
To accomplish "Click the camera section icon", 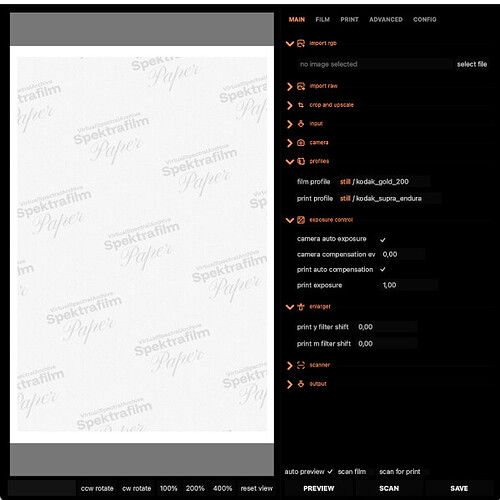I will (x=301, y=143).
